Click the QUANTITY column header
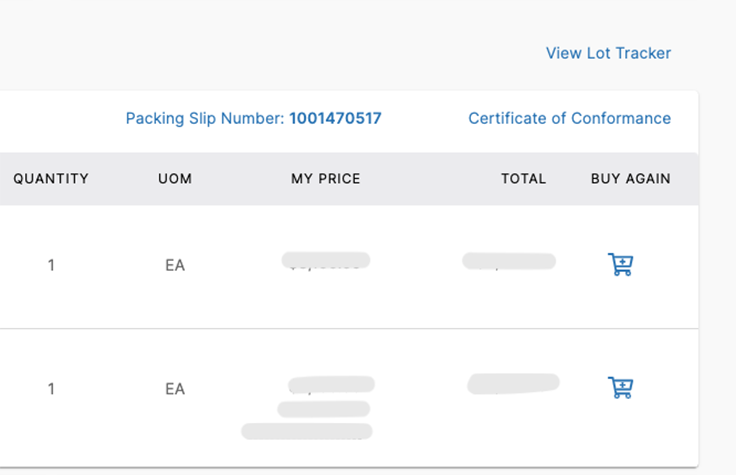Image resolution: width=736 pixels, height=475 pixels. click(x=51, y=179)
